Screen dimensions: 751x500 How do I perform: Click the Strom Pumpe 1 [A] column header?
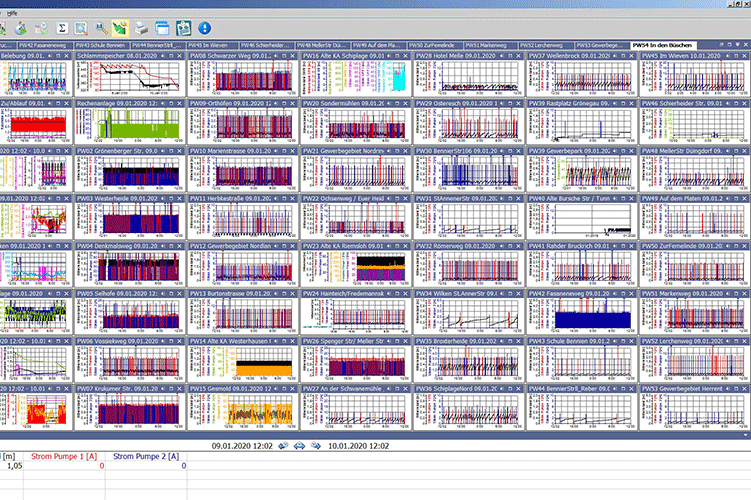point(65,456)
